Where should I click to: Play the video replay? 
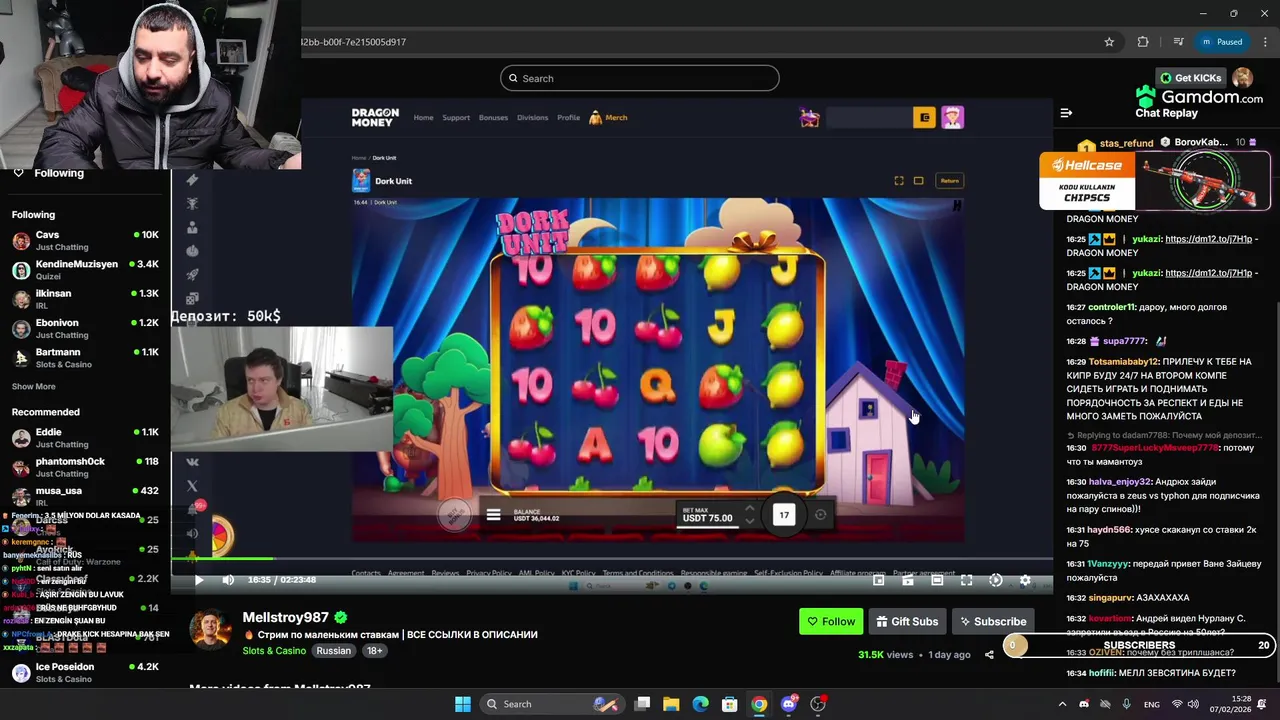(199, 580)
